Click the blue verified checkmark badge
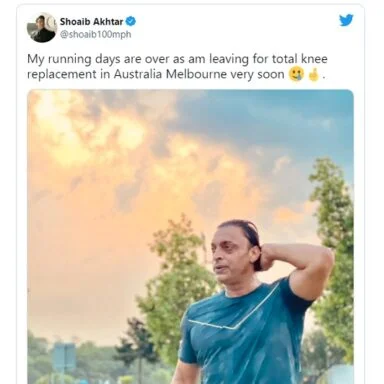This screenshot has height=384, width=384. click(x=131, y=21)
